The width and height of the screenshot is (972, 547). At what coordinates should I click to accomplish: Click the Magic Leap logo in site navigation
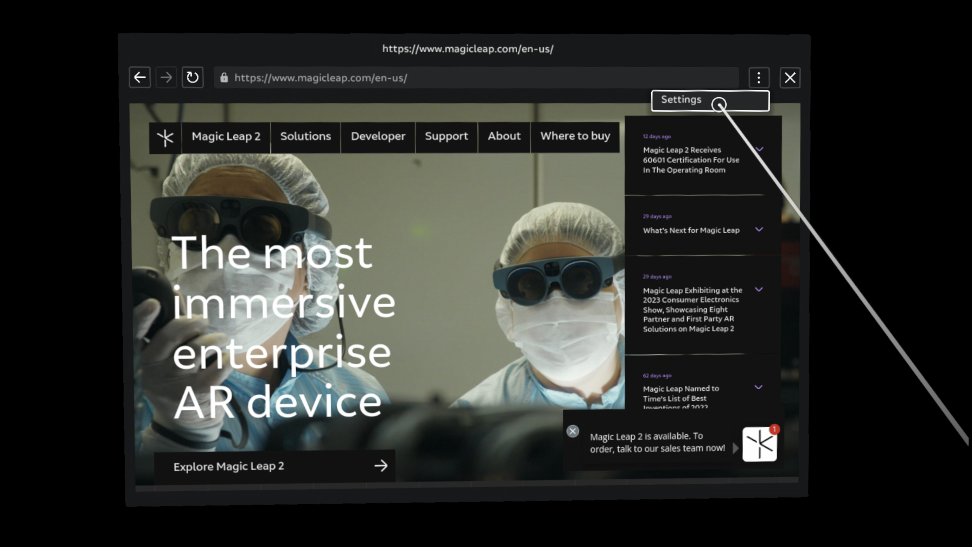point(166,137)
